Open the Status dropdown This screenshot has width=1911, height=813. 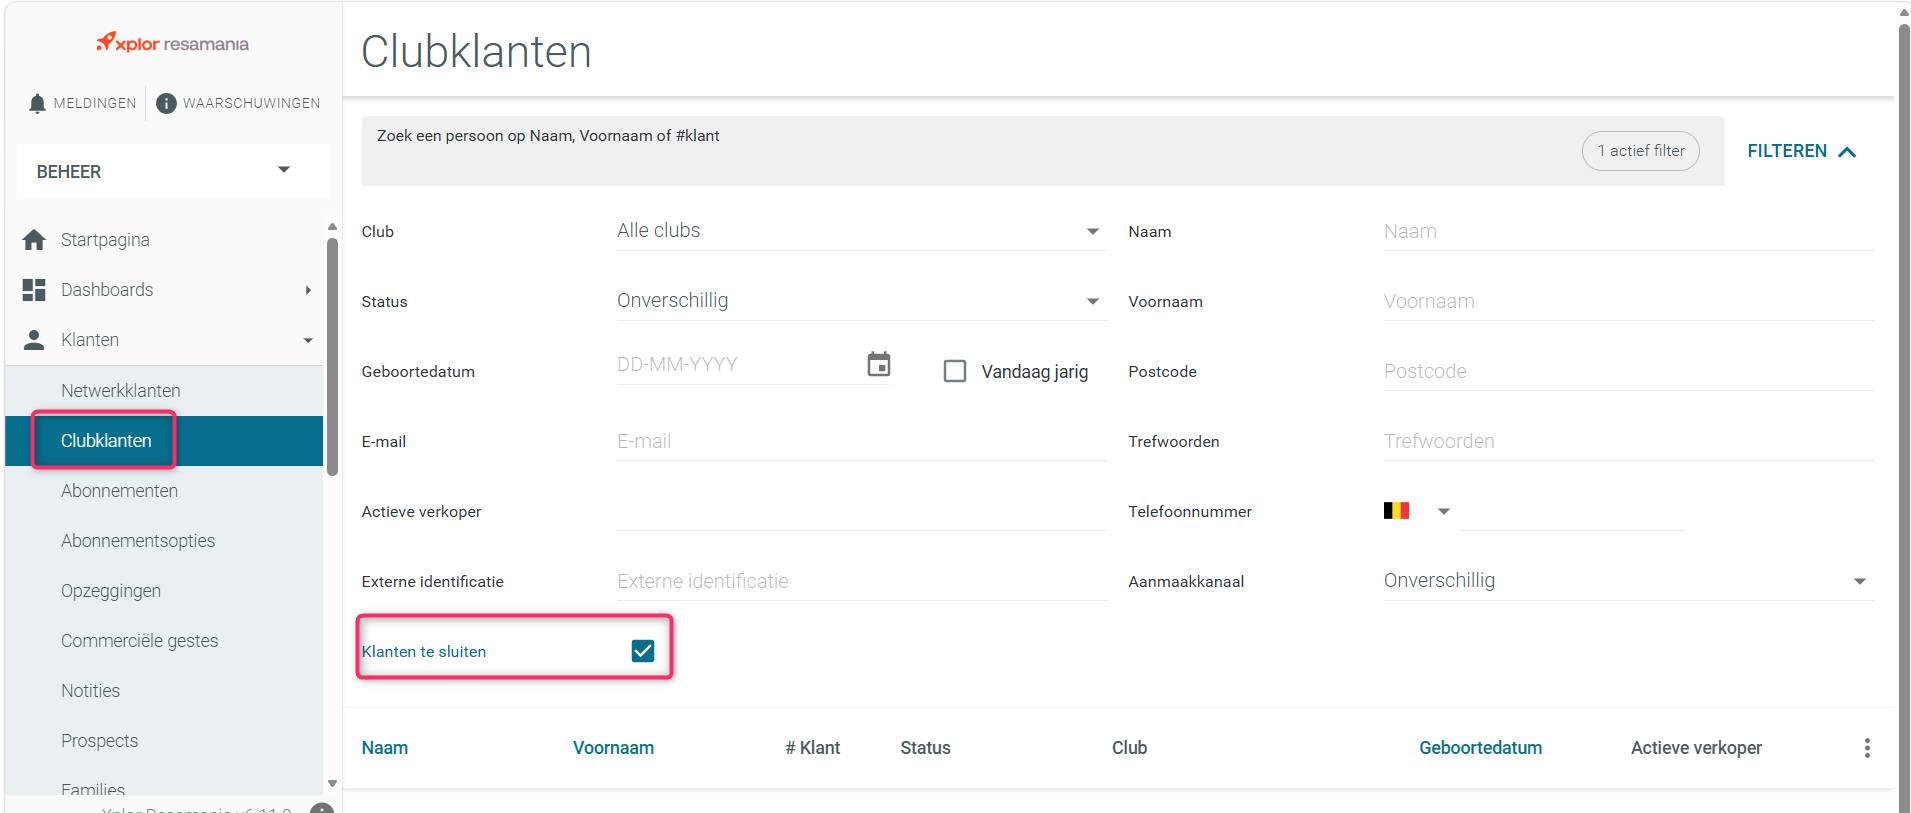(862, 301)
